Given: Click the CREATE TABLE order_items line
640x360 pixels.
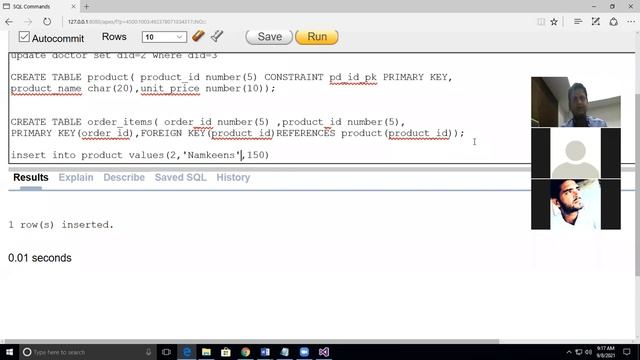Looking at the screenshot, I should 208,122.
